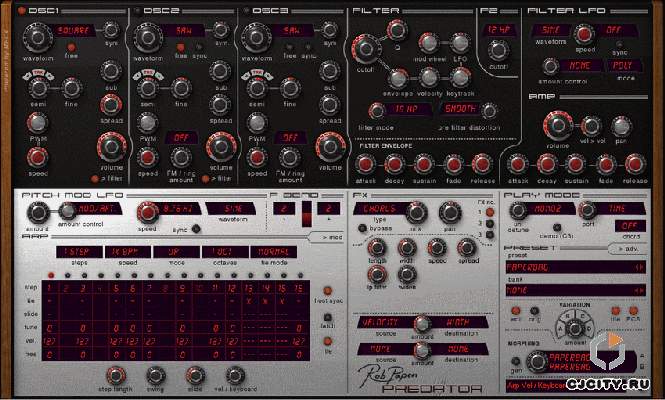
Task: Click the OSC1 sym knob
Action: tap(111, 30)
